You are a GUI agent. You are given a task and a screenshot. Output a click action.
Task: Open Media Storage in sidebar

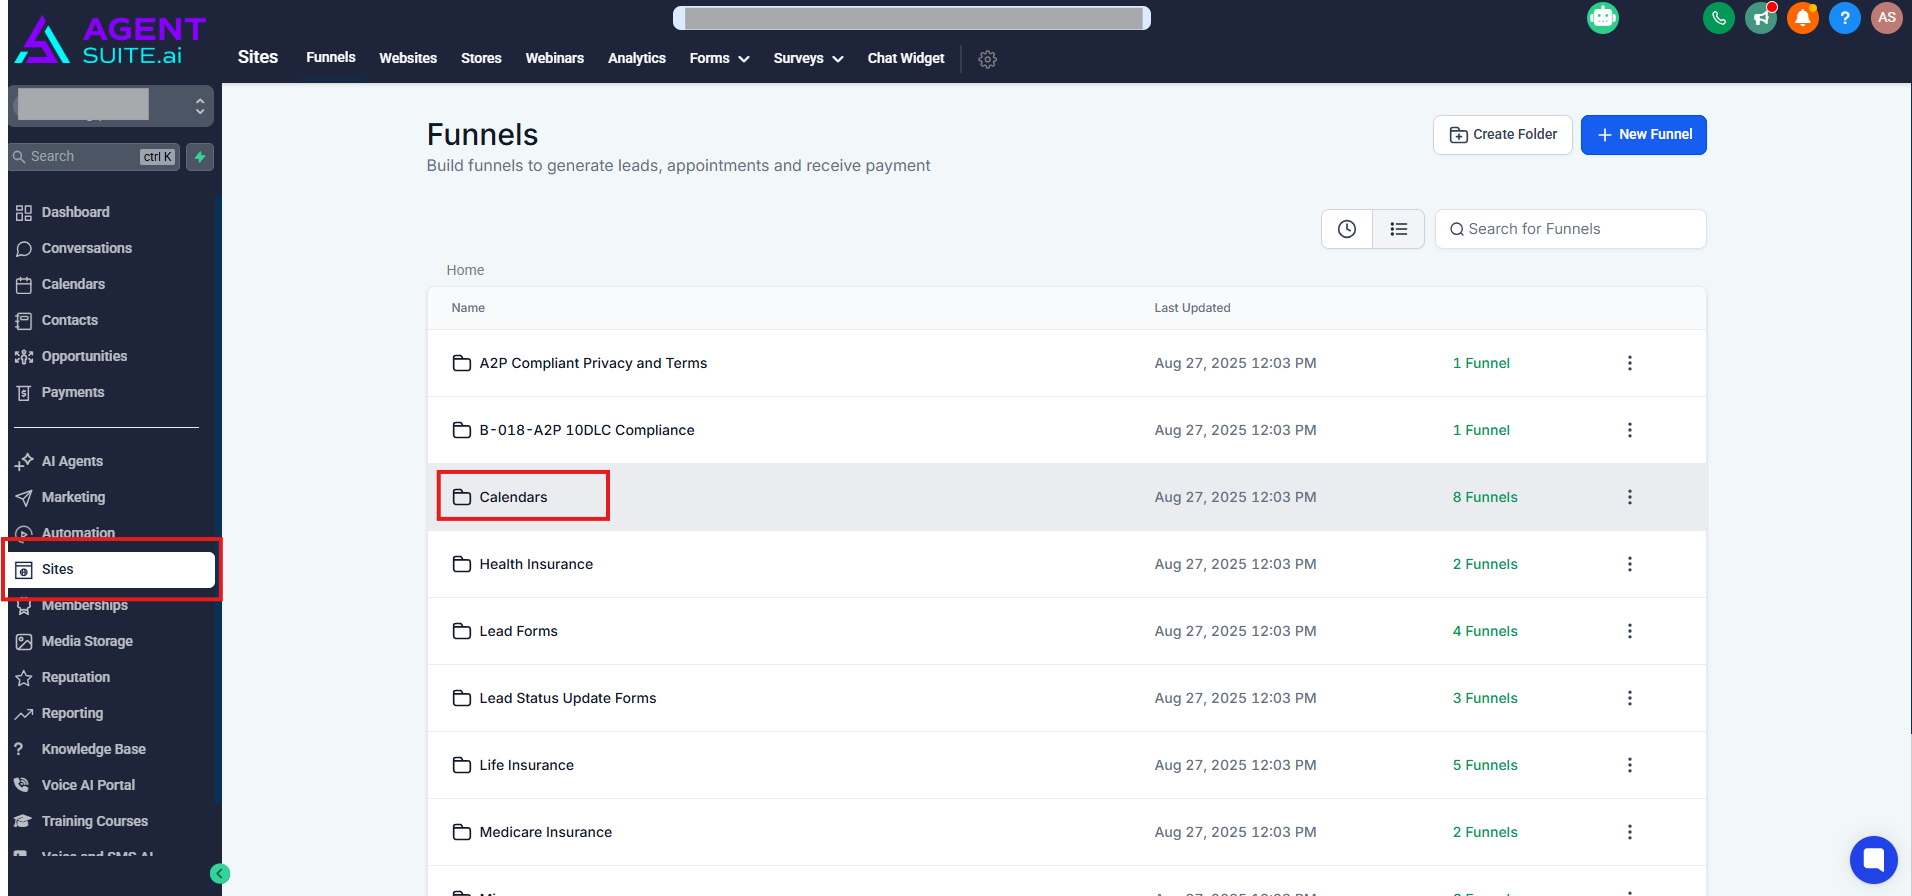coord(87,641)
